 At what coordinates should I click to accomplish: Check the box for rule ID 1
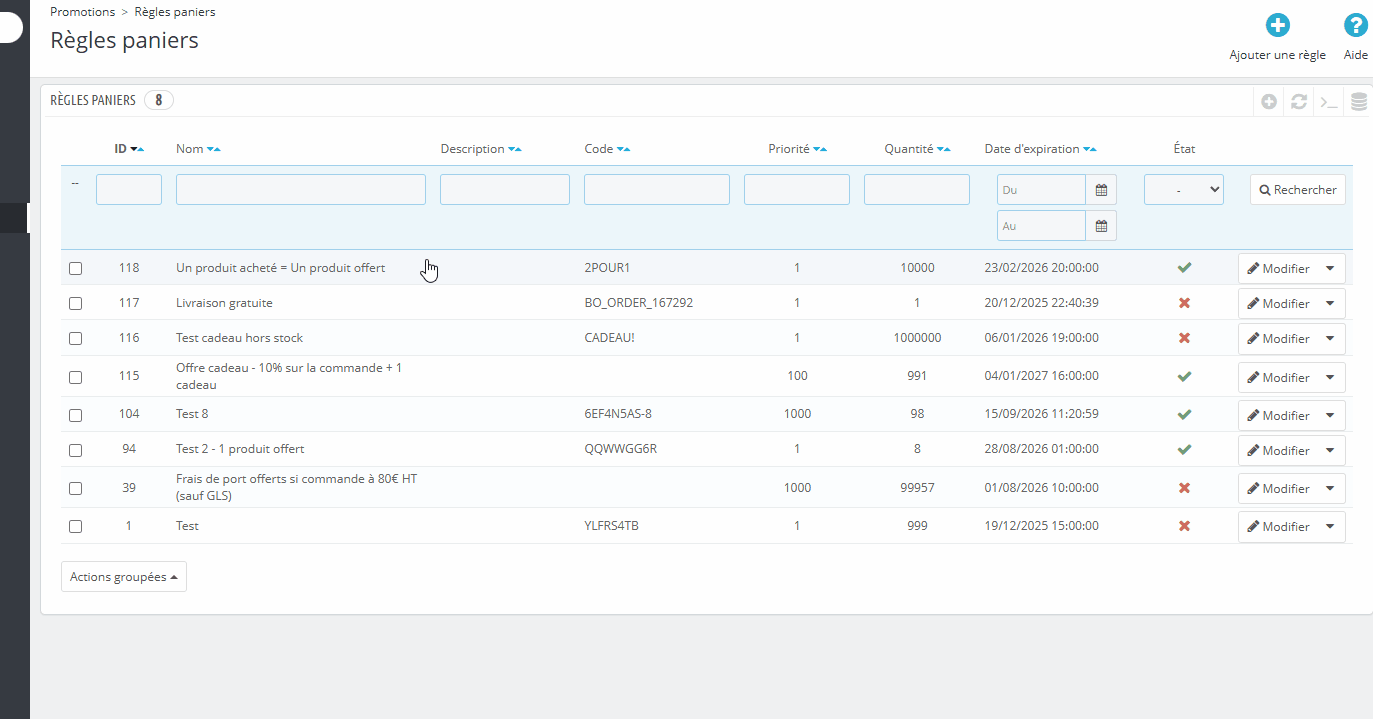point(76,526)
